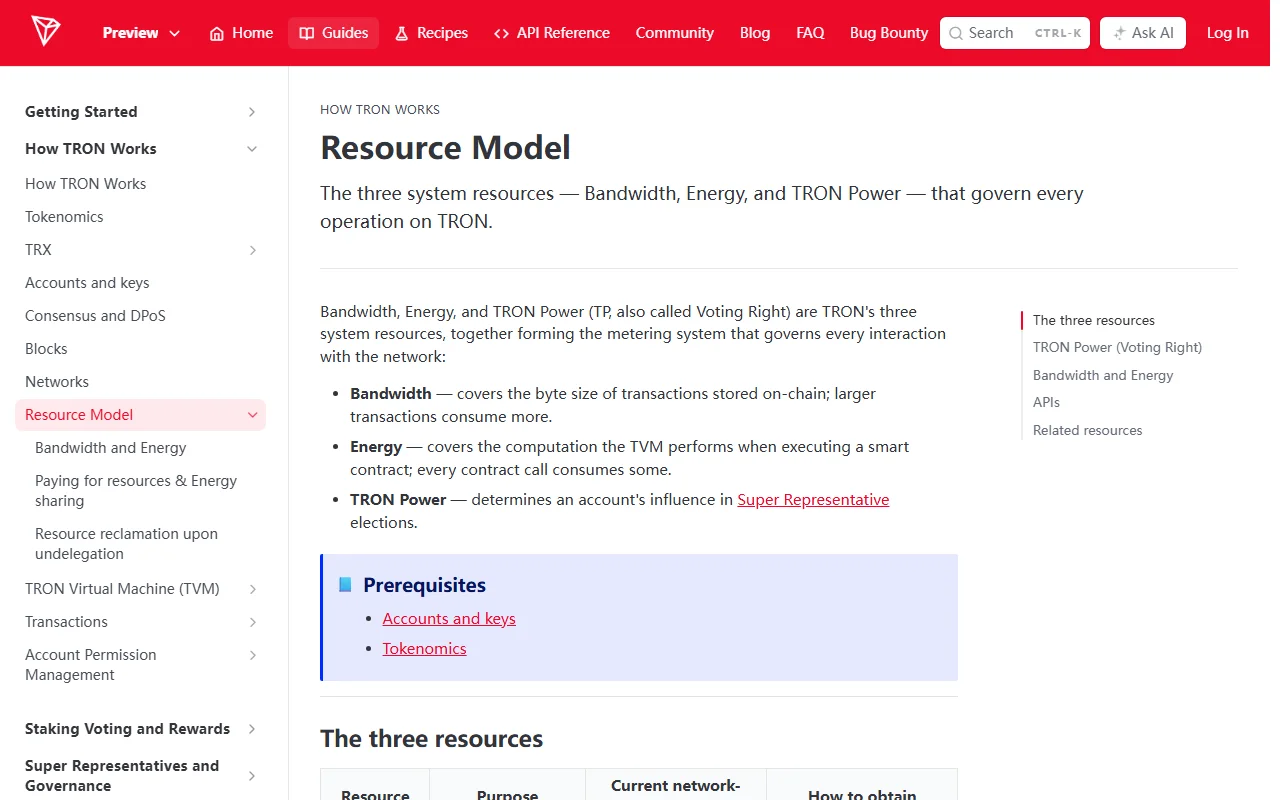The width and height of the screenshot is (1280, 800).
Task: Collapse the How TRON Works section
Action: [x=252, y=149]
